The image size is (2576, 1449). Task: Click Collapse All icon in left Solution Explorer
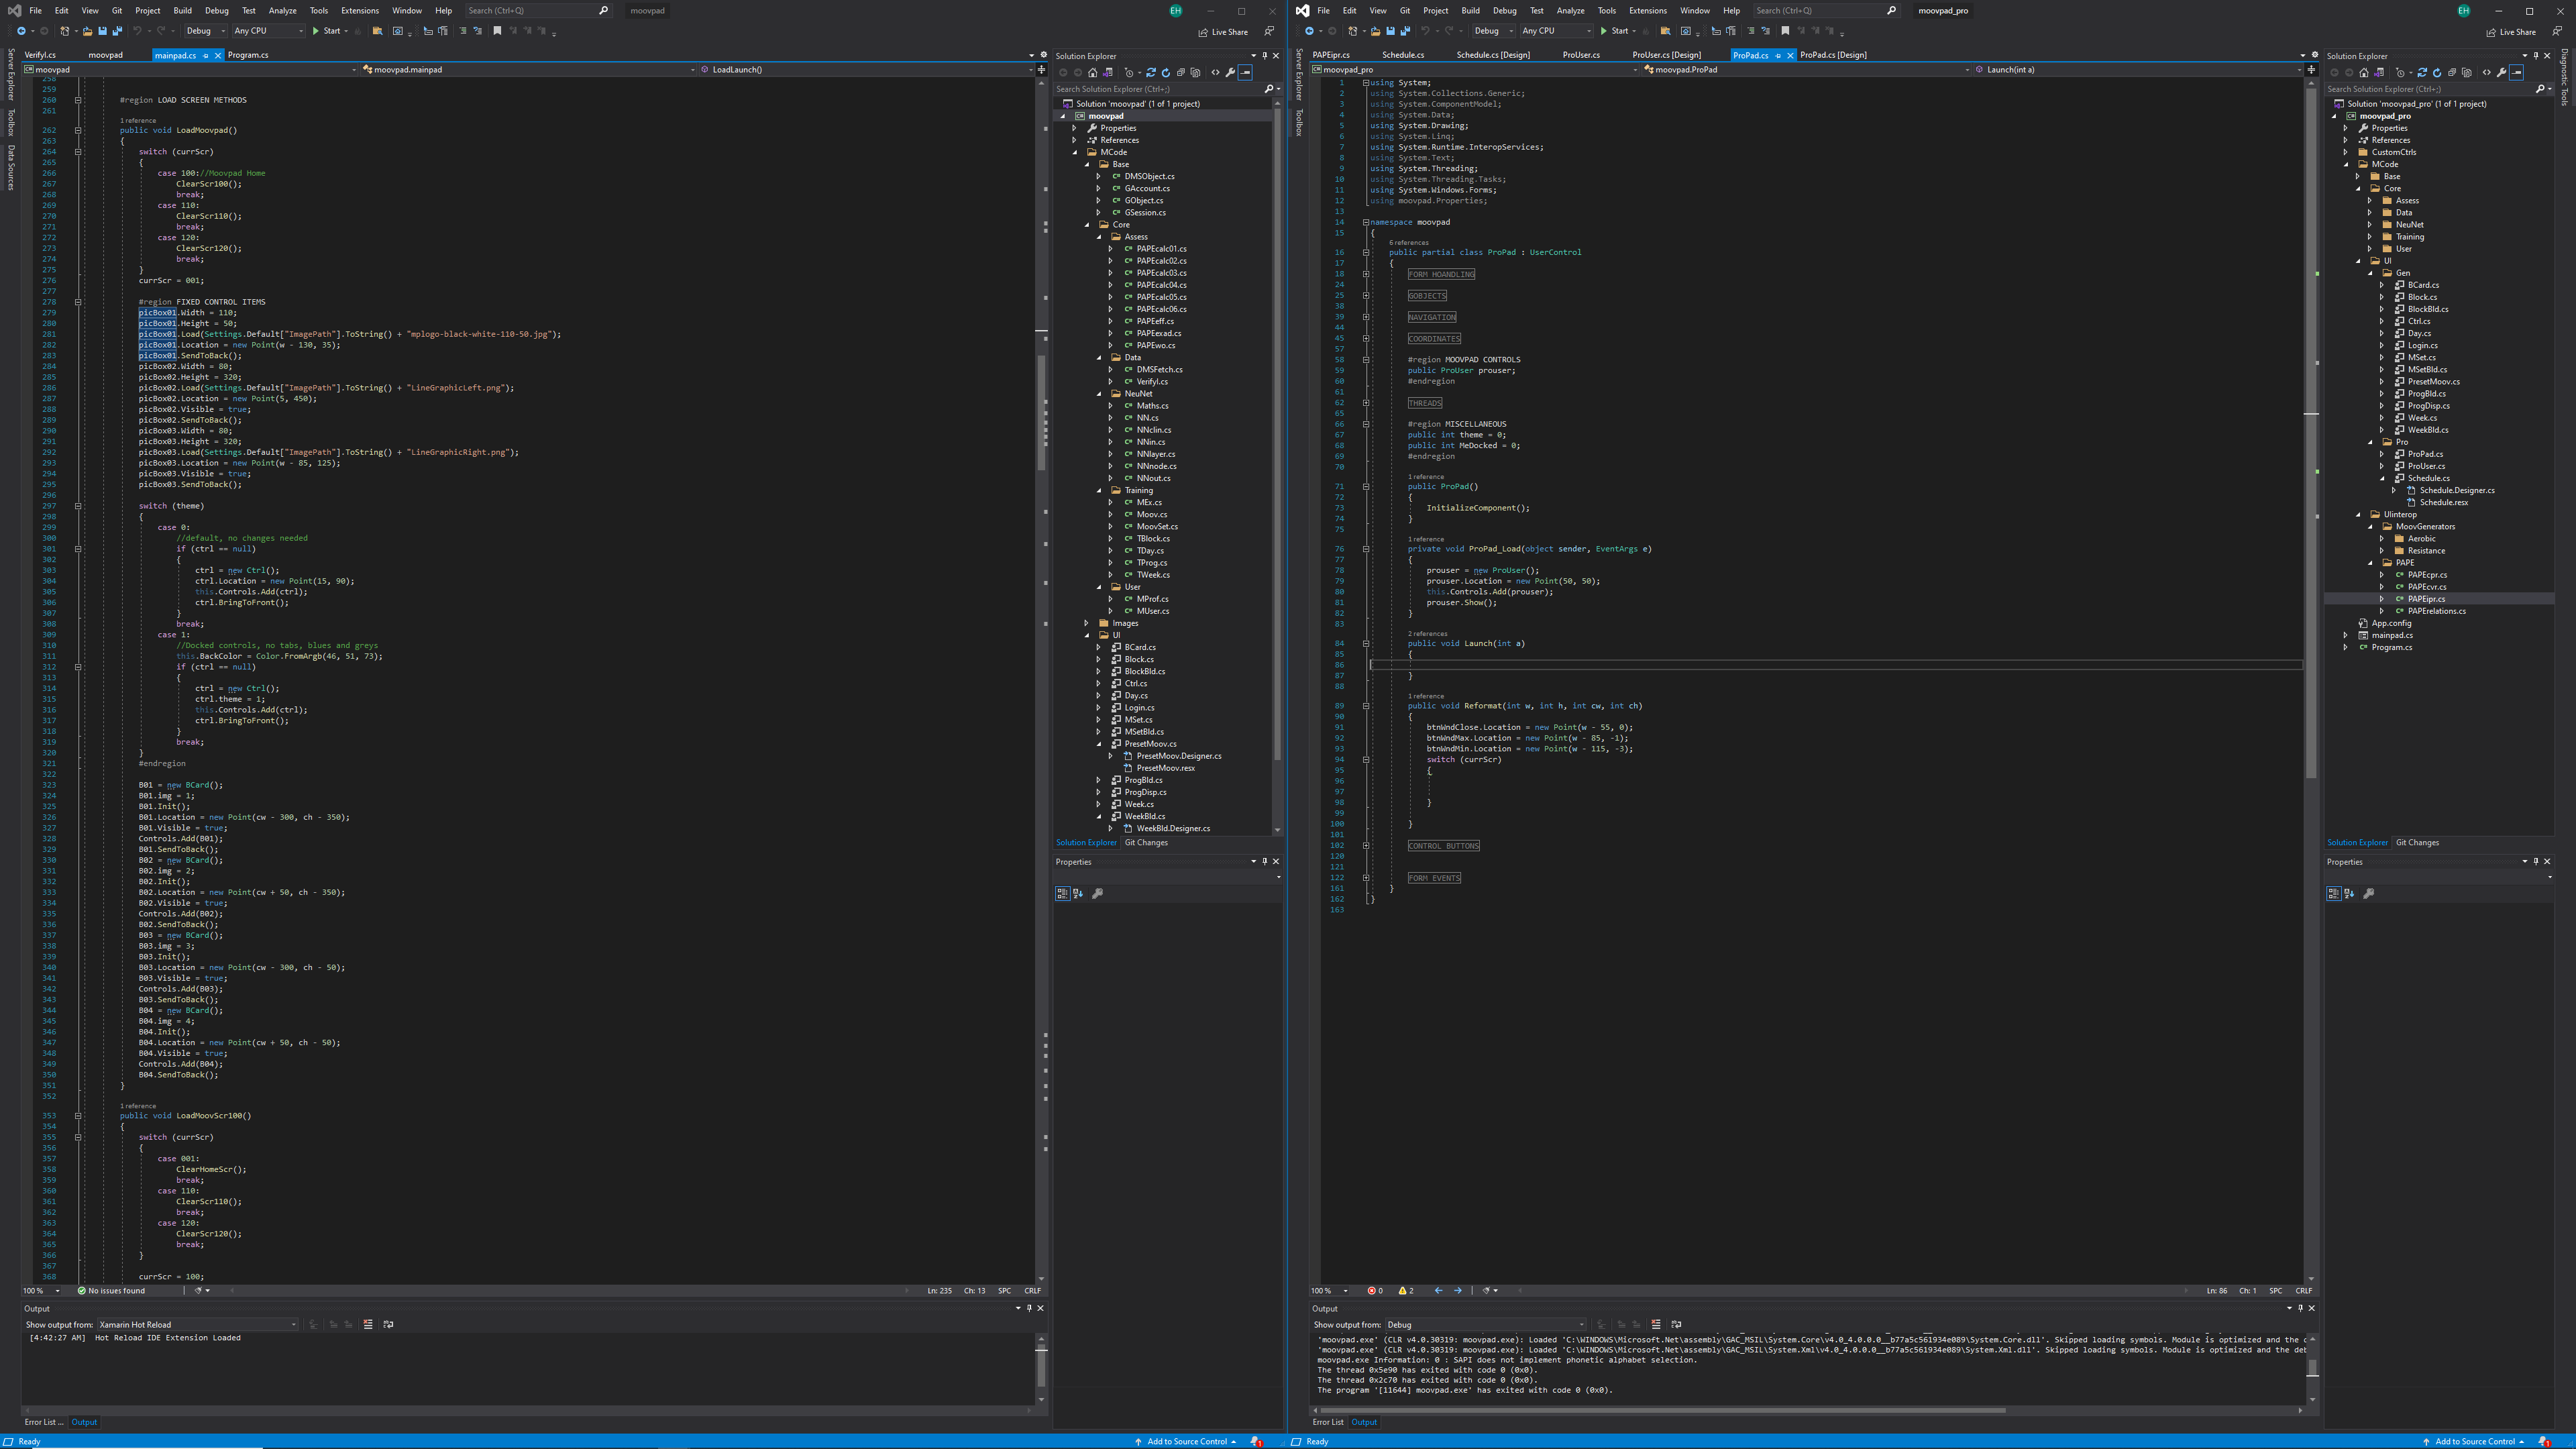1181,73
